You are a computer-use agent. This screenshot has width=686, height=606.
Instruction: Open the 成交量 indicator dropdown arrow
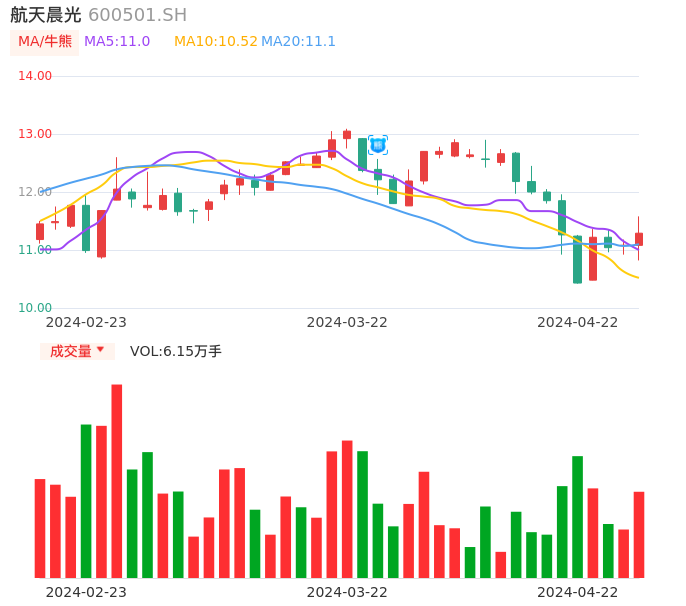click(100, 350)
